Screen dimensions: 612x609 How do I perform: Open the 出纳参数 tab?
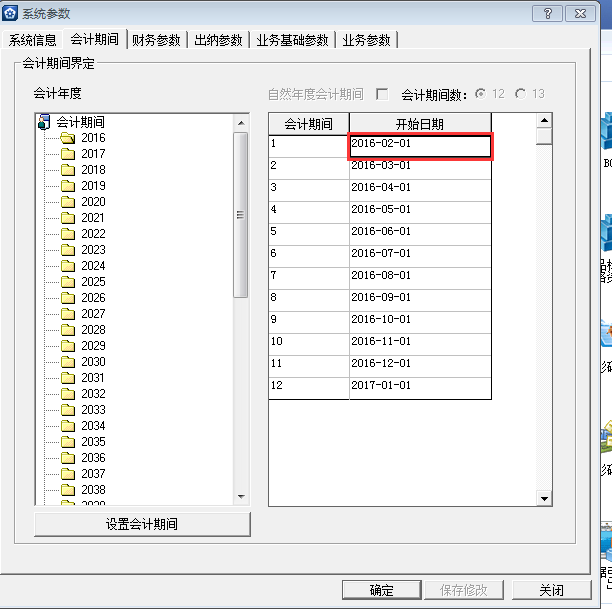(x=218, y=40)
